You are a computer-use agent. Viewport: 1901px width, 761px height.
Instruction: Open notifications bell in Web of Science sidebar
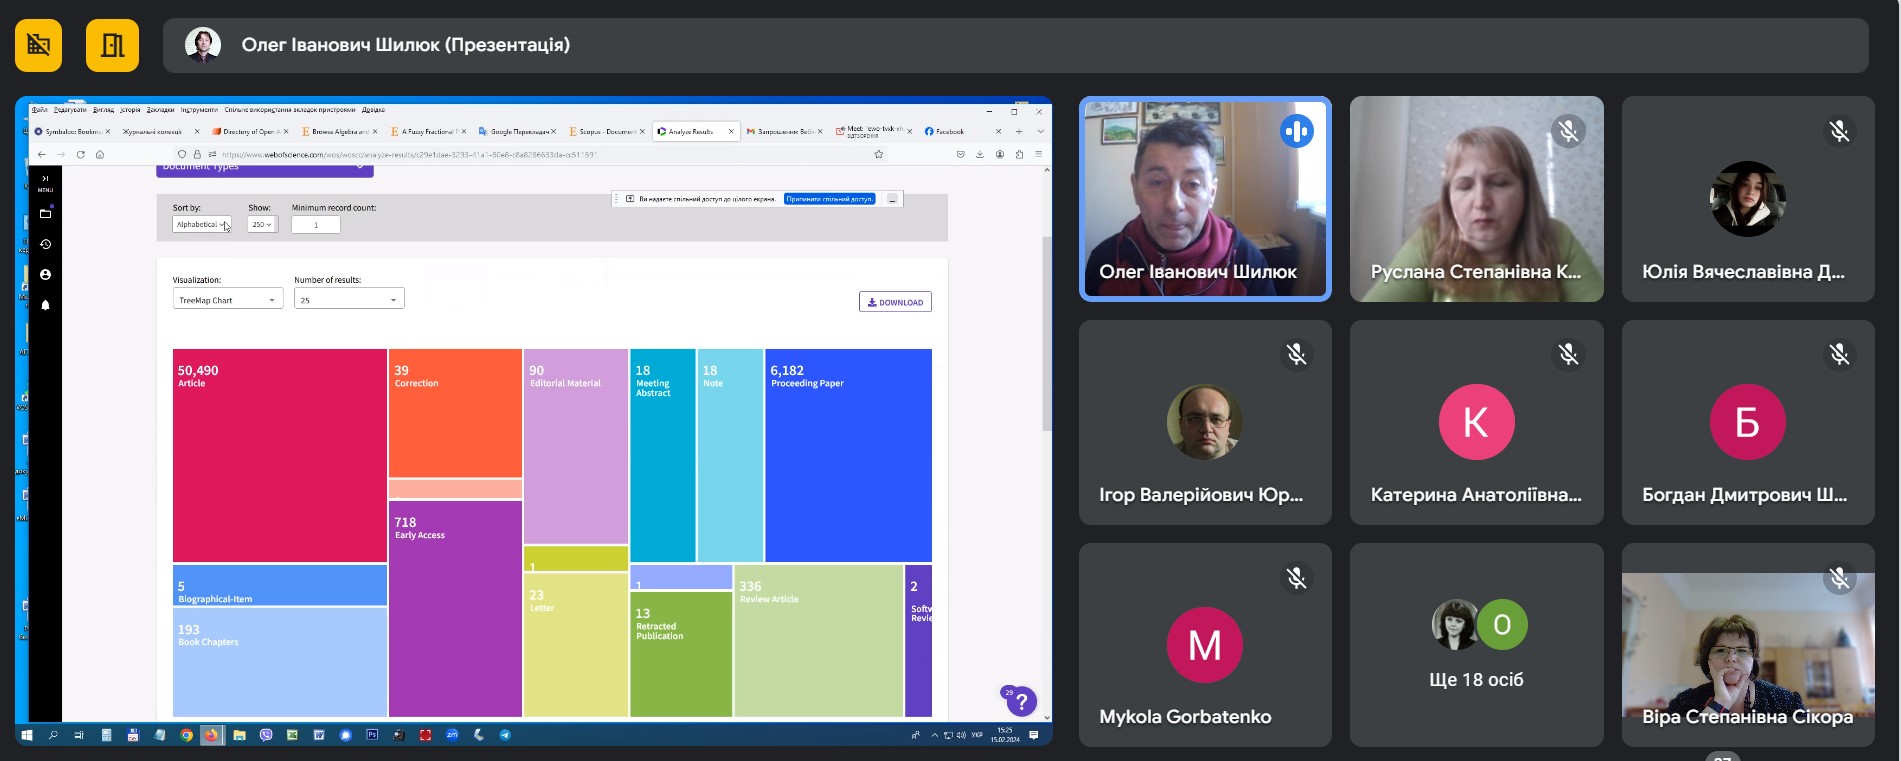(45, 305)
